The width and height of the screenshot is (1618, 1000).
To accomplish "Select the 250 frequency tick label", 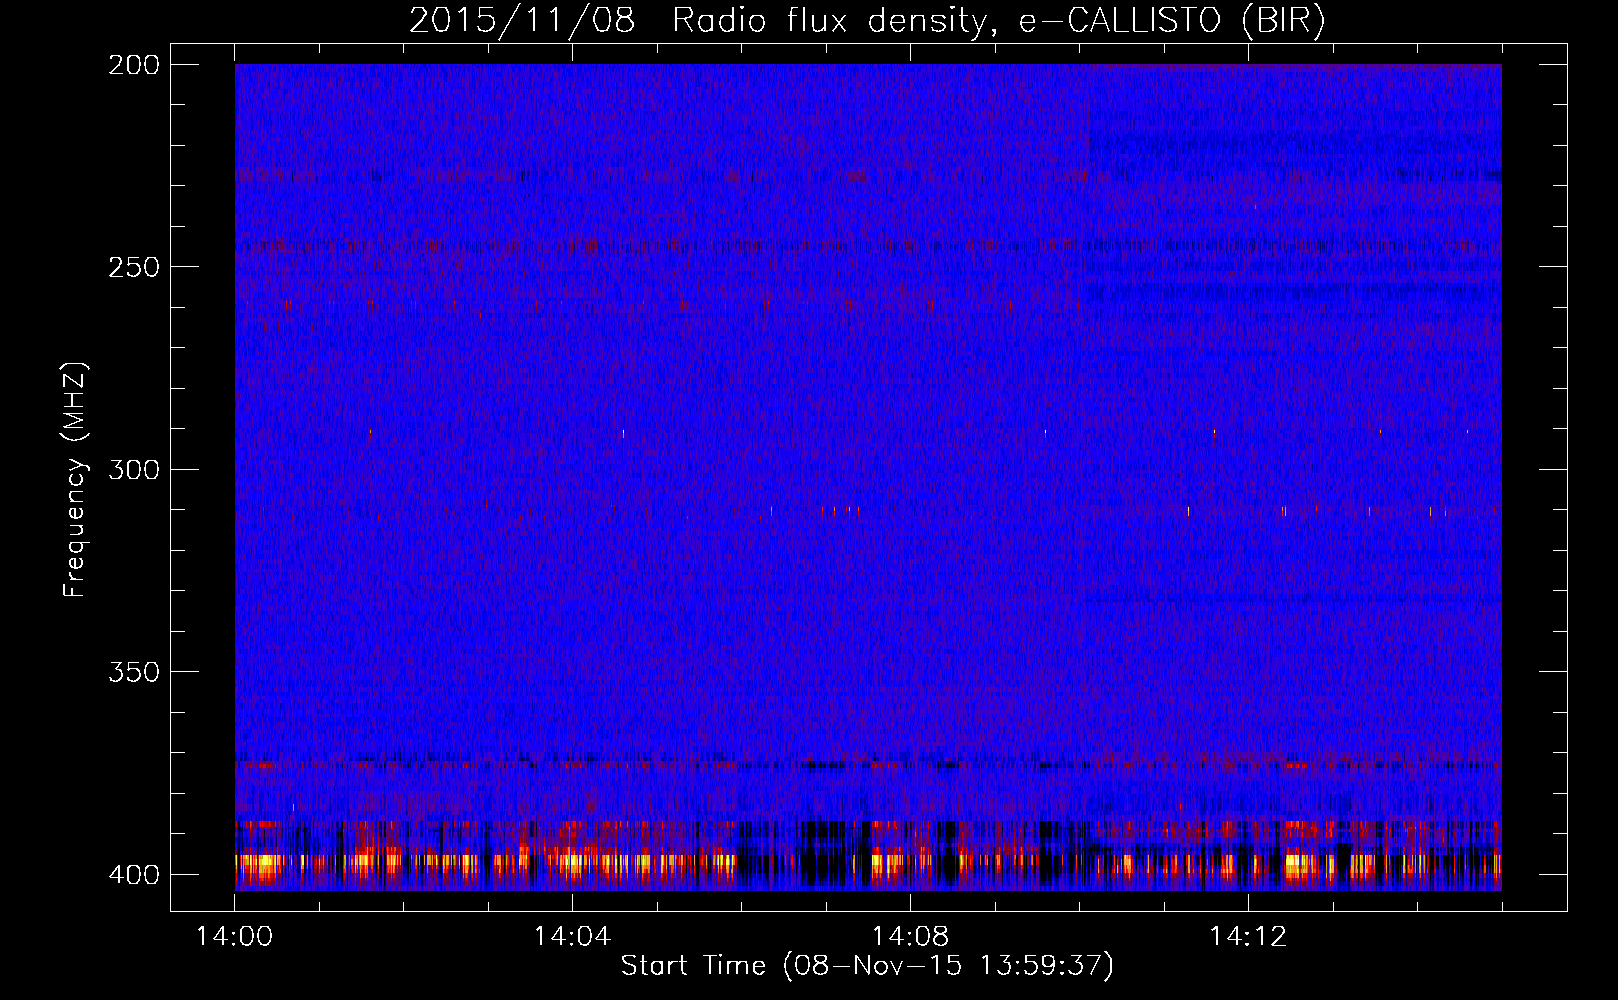I will pyautogui.click(x=133, y=267).
